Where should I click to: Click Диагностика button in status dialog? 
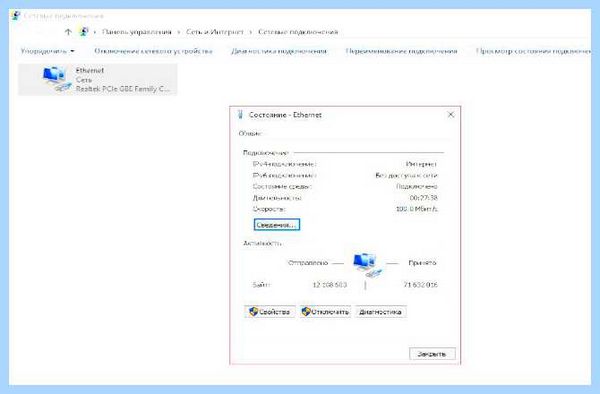point(381,312)
